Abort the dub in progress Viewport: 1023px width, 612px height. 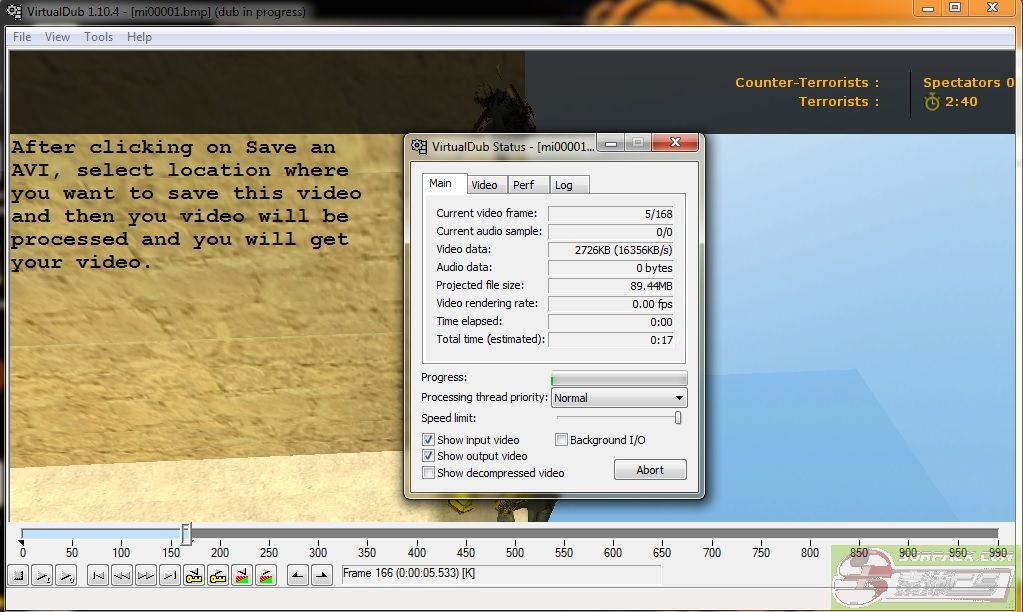pos(649,470)
